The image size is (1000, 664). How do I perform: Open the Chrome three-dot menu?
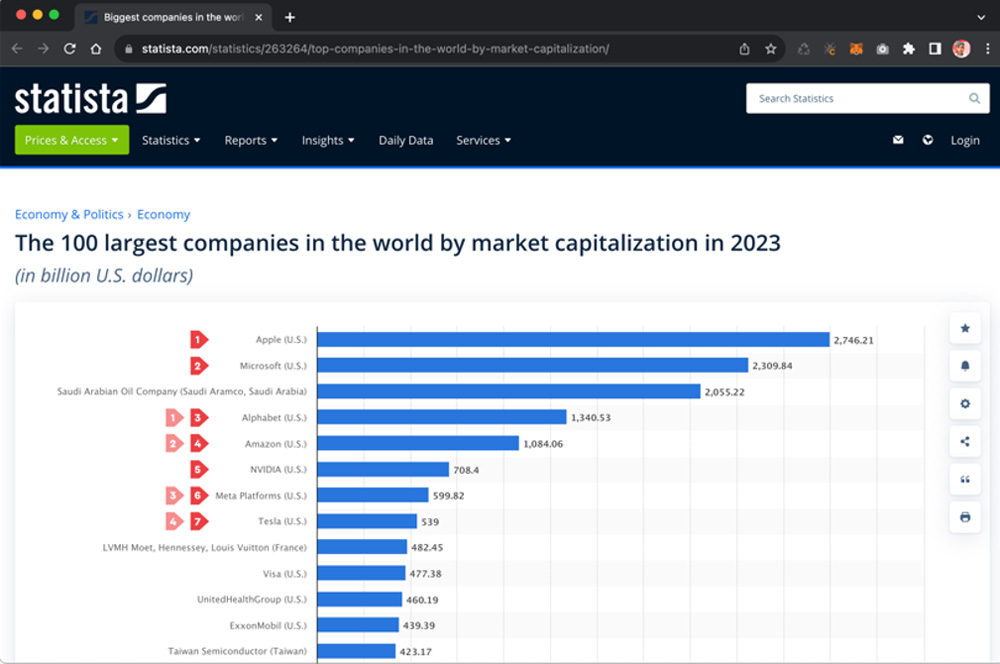(x=988, y=48)
